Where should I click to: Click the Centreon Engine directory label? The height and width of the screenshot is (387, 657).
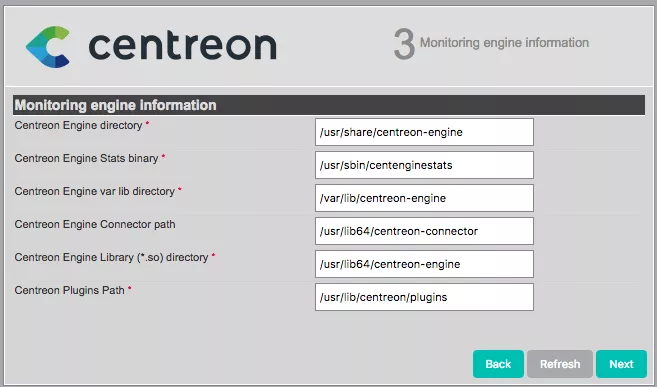[78, 125]
